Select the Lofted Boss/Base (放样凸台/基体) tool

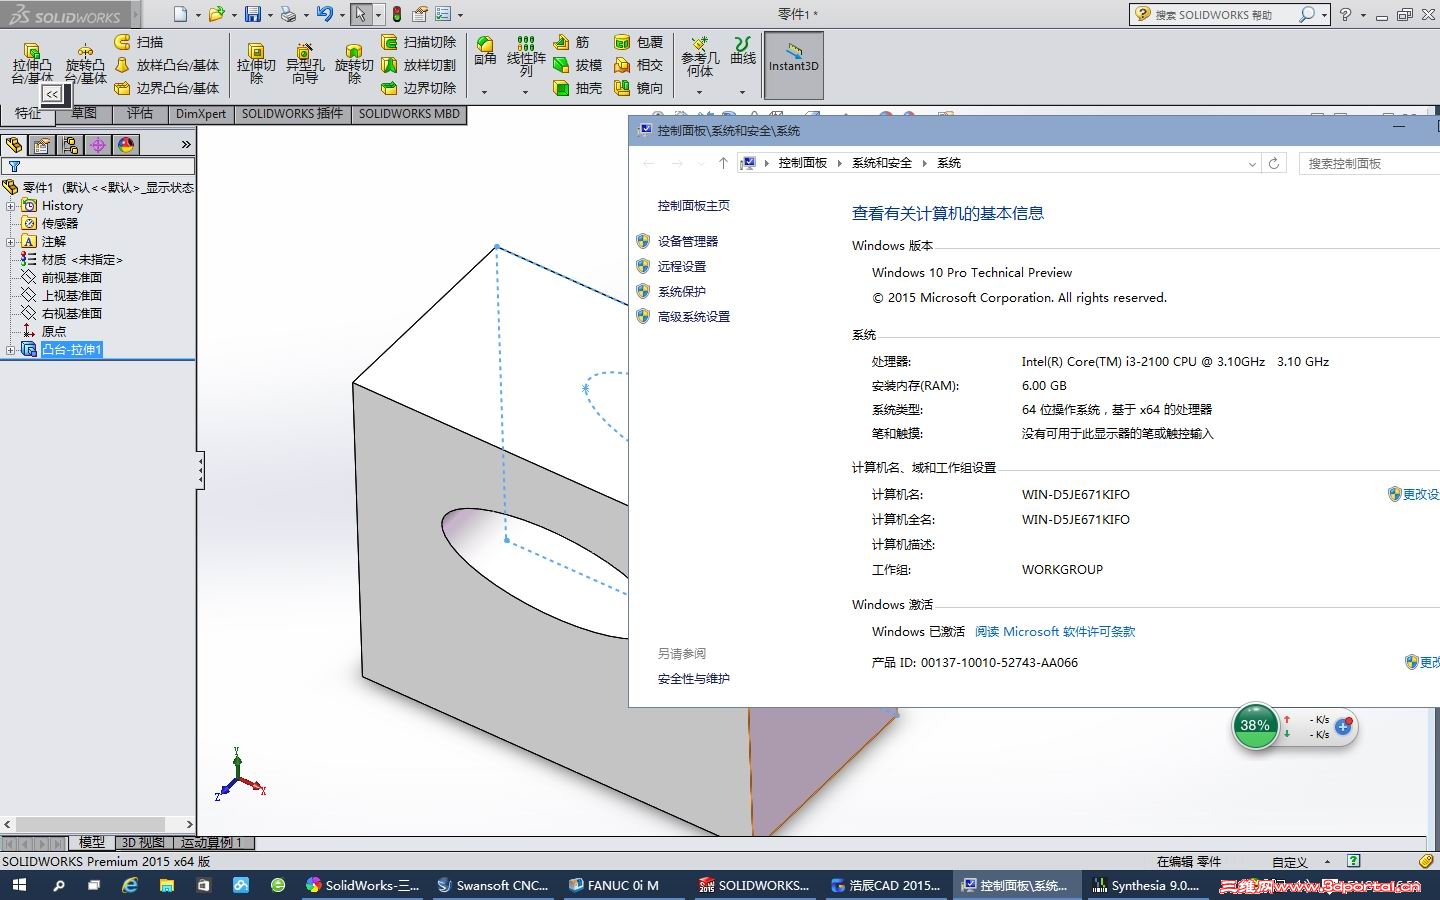(166, 65)
